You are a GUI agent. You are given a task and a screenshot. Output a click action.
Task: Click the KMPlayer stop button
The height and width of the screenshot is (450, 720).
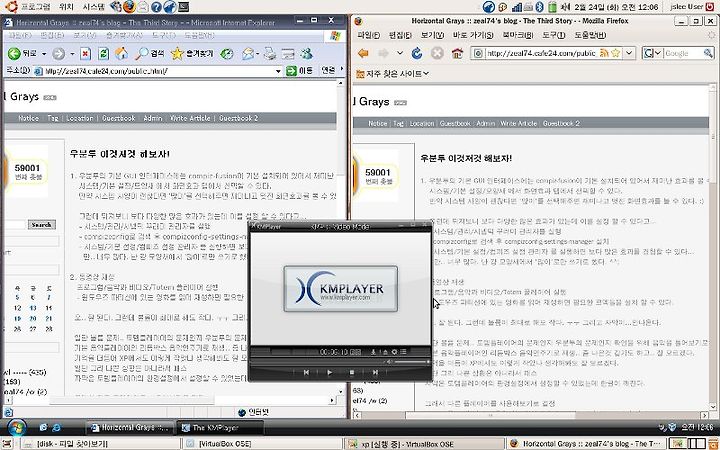pyautogui.click(x=352, y=372)
